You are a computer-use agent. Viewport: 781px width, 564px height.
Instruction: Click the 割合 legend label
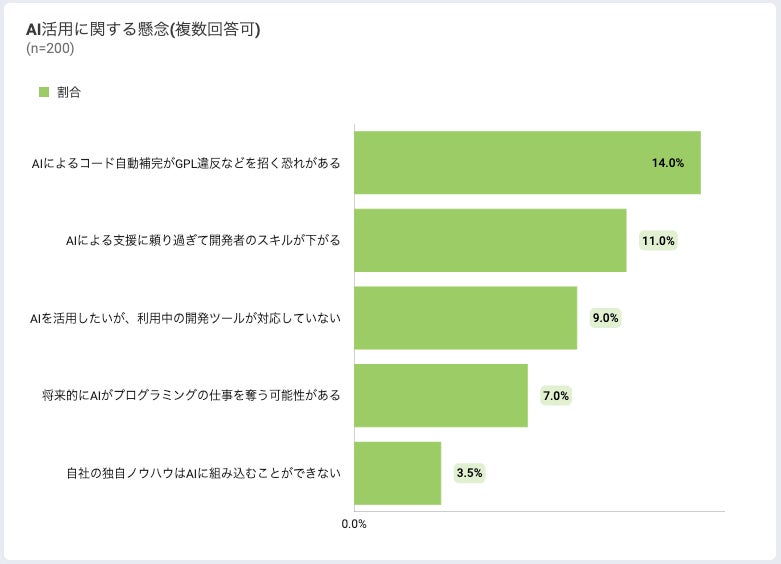69,93
